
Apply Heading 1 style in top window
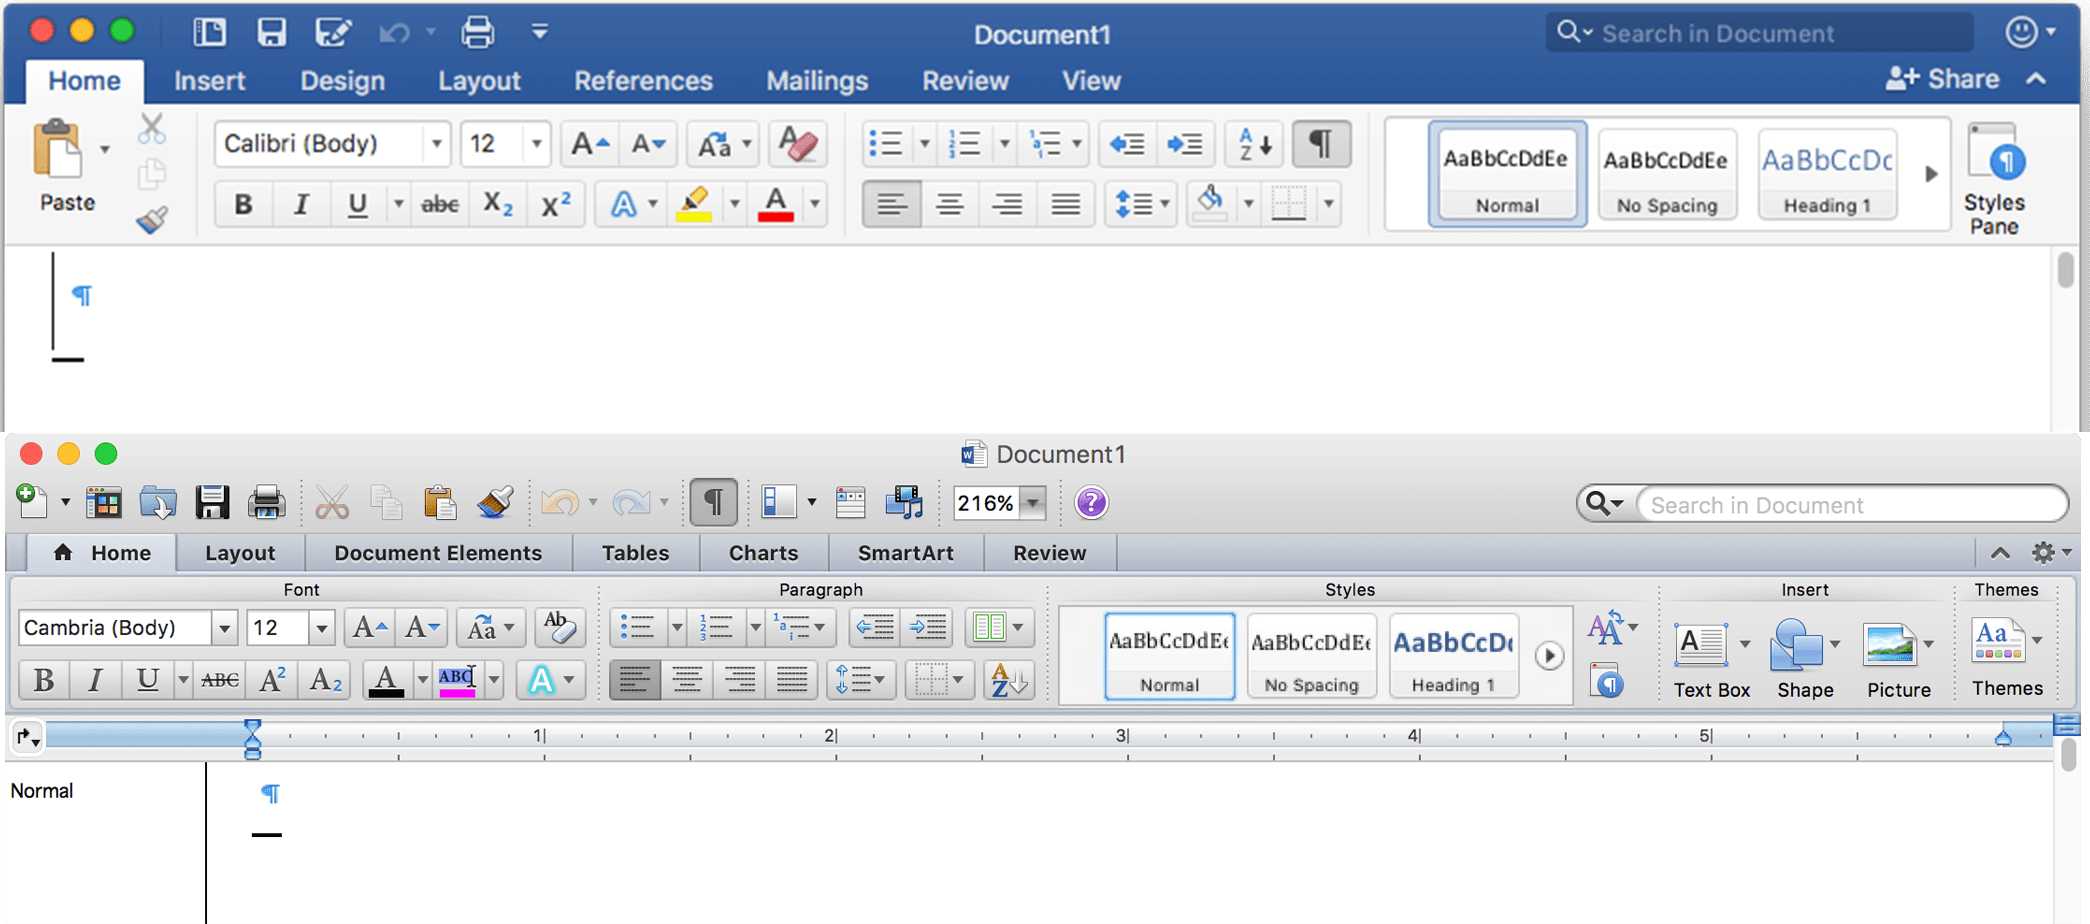tap(1827, 174)
